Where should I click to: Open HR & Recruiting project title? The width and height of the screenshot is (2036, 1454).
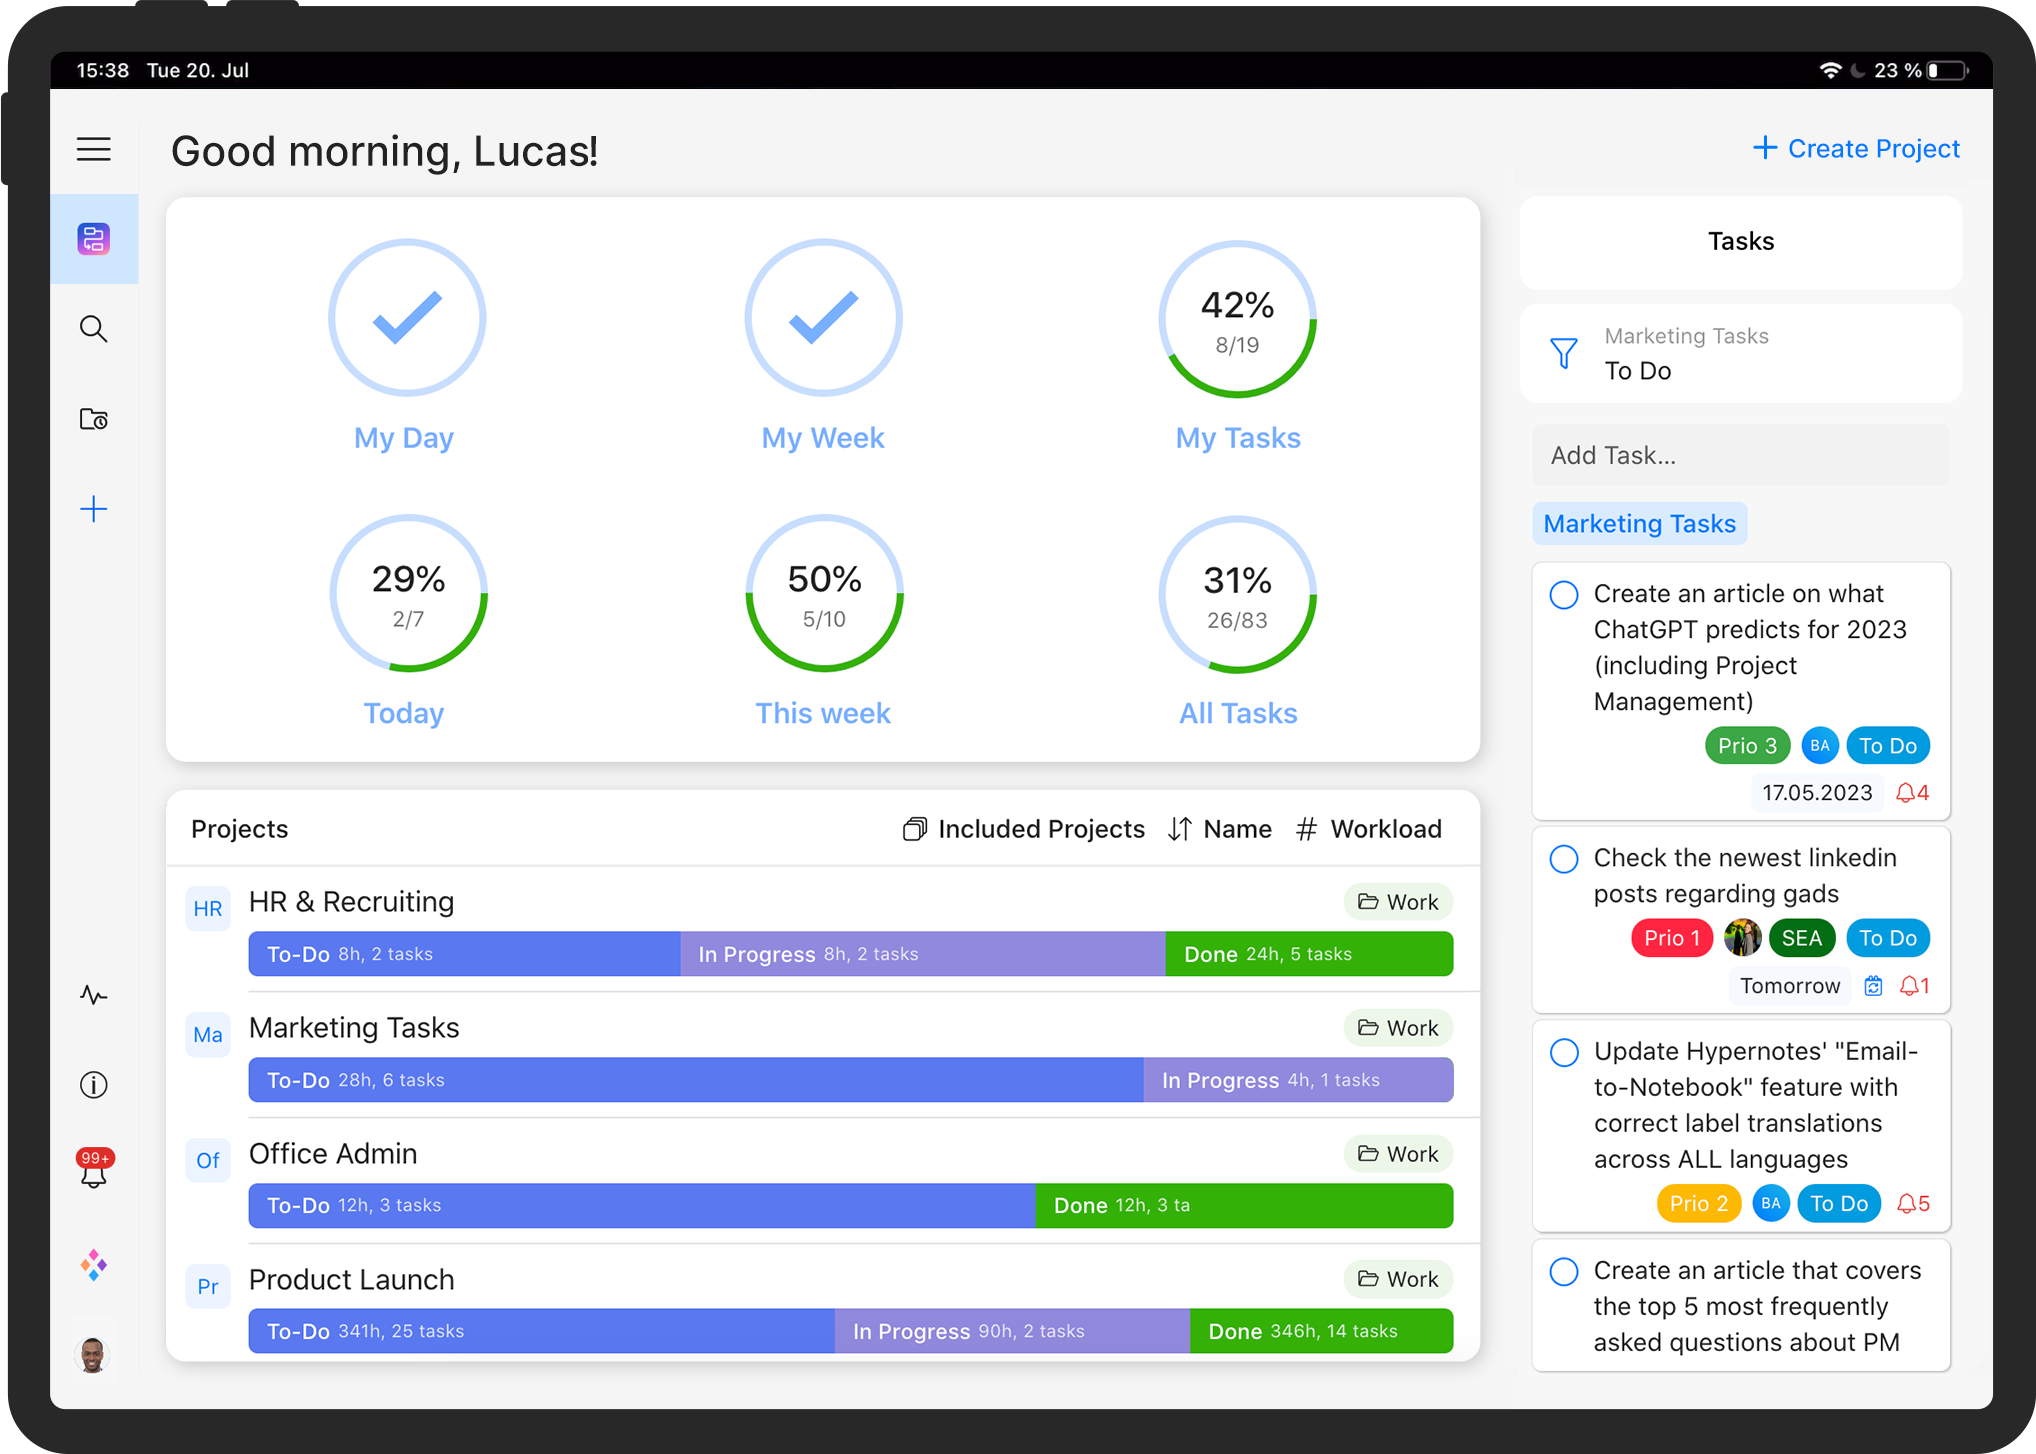pos(352,902)
